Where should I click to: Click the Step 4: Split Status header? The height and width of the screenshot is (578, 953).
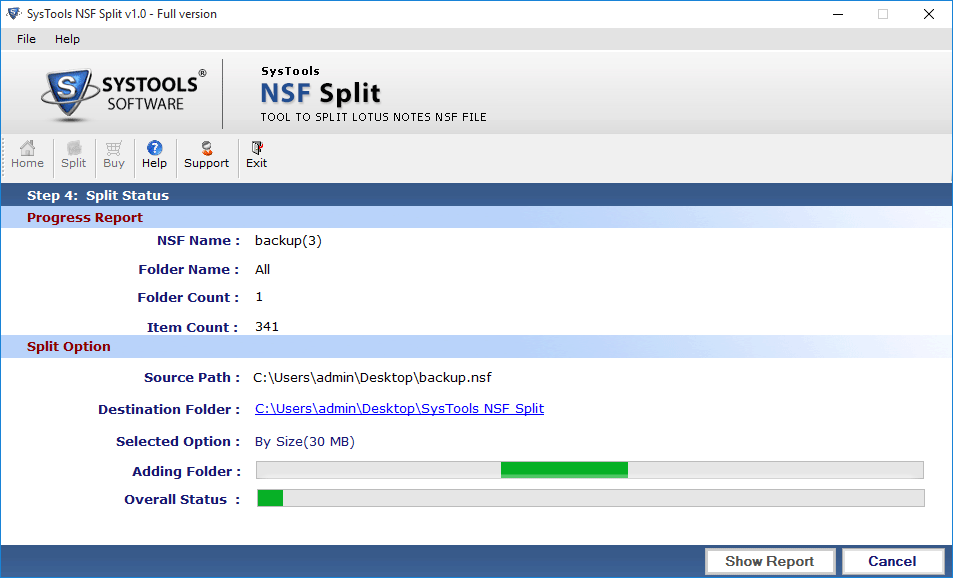click(x=98, y=195)
